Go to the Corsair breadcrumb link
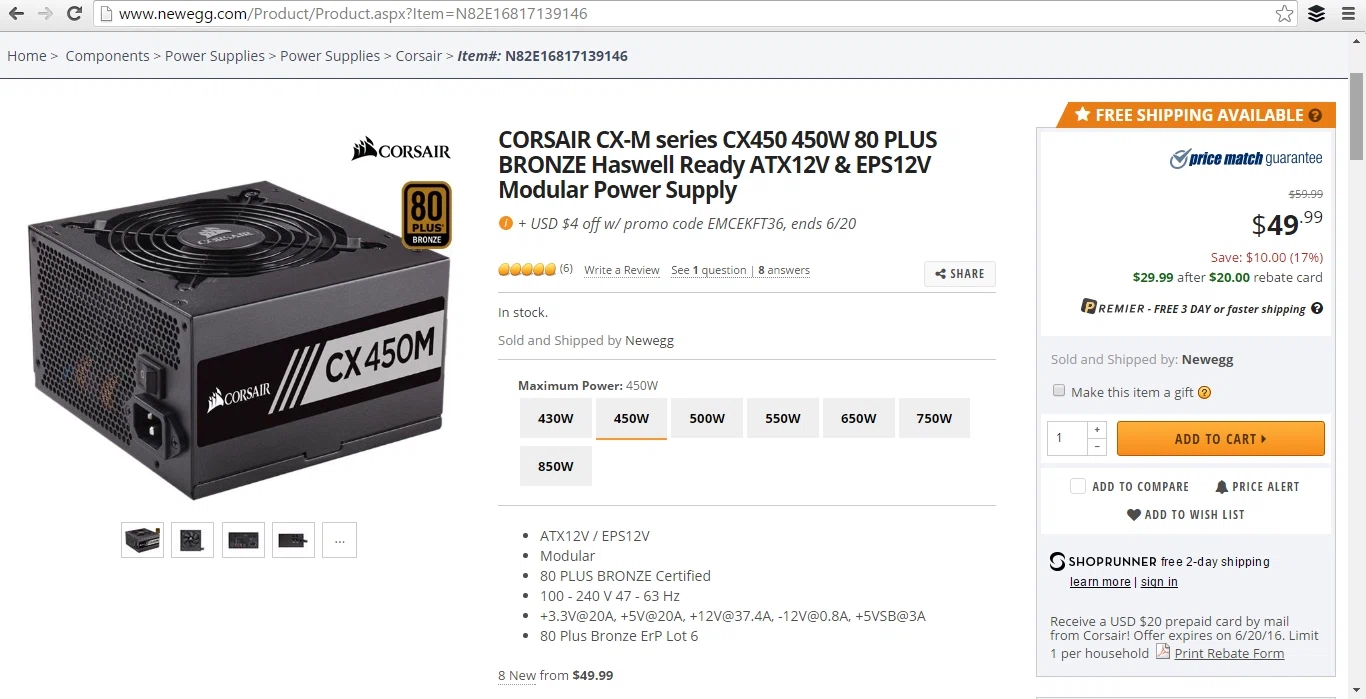 [x=418, y=56]
